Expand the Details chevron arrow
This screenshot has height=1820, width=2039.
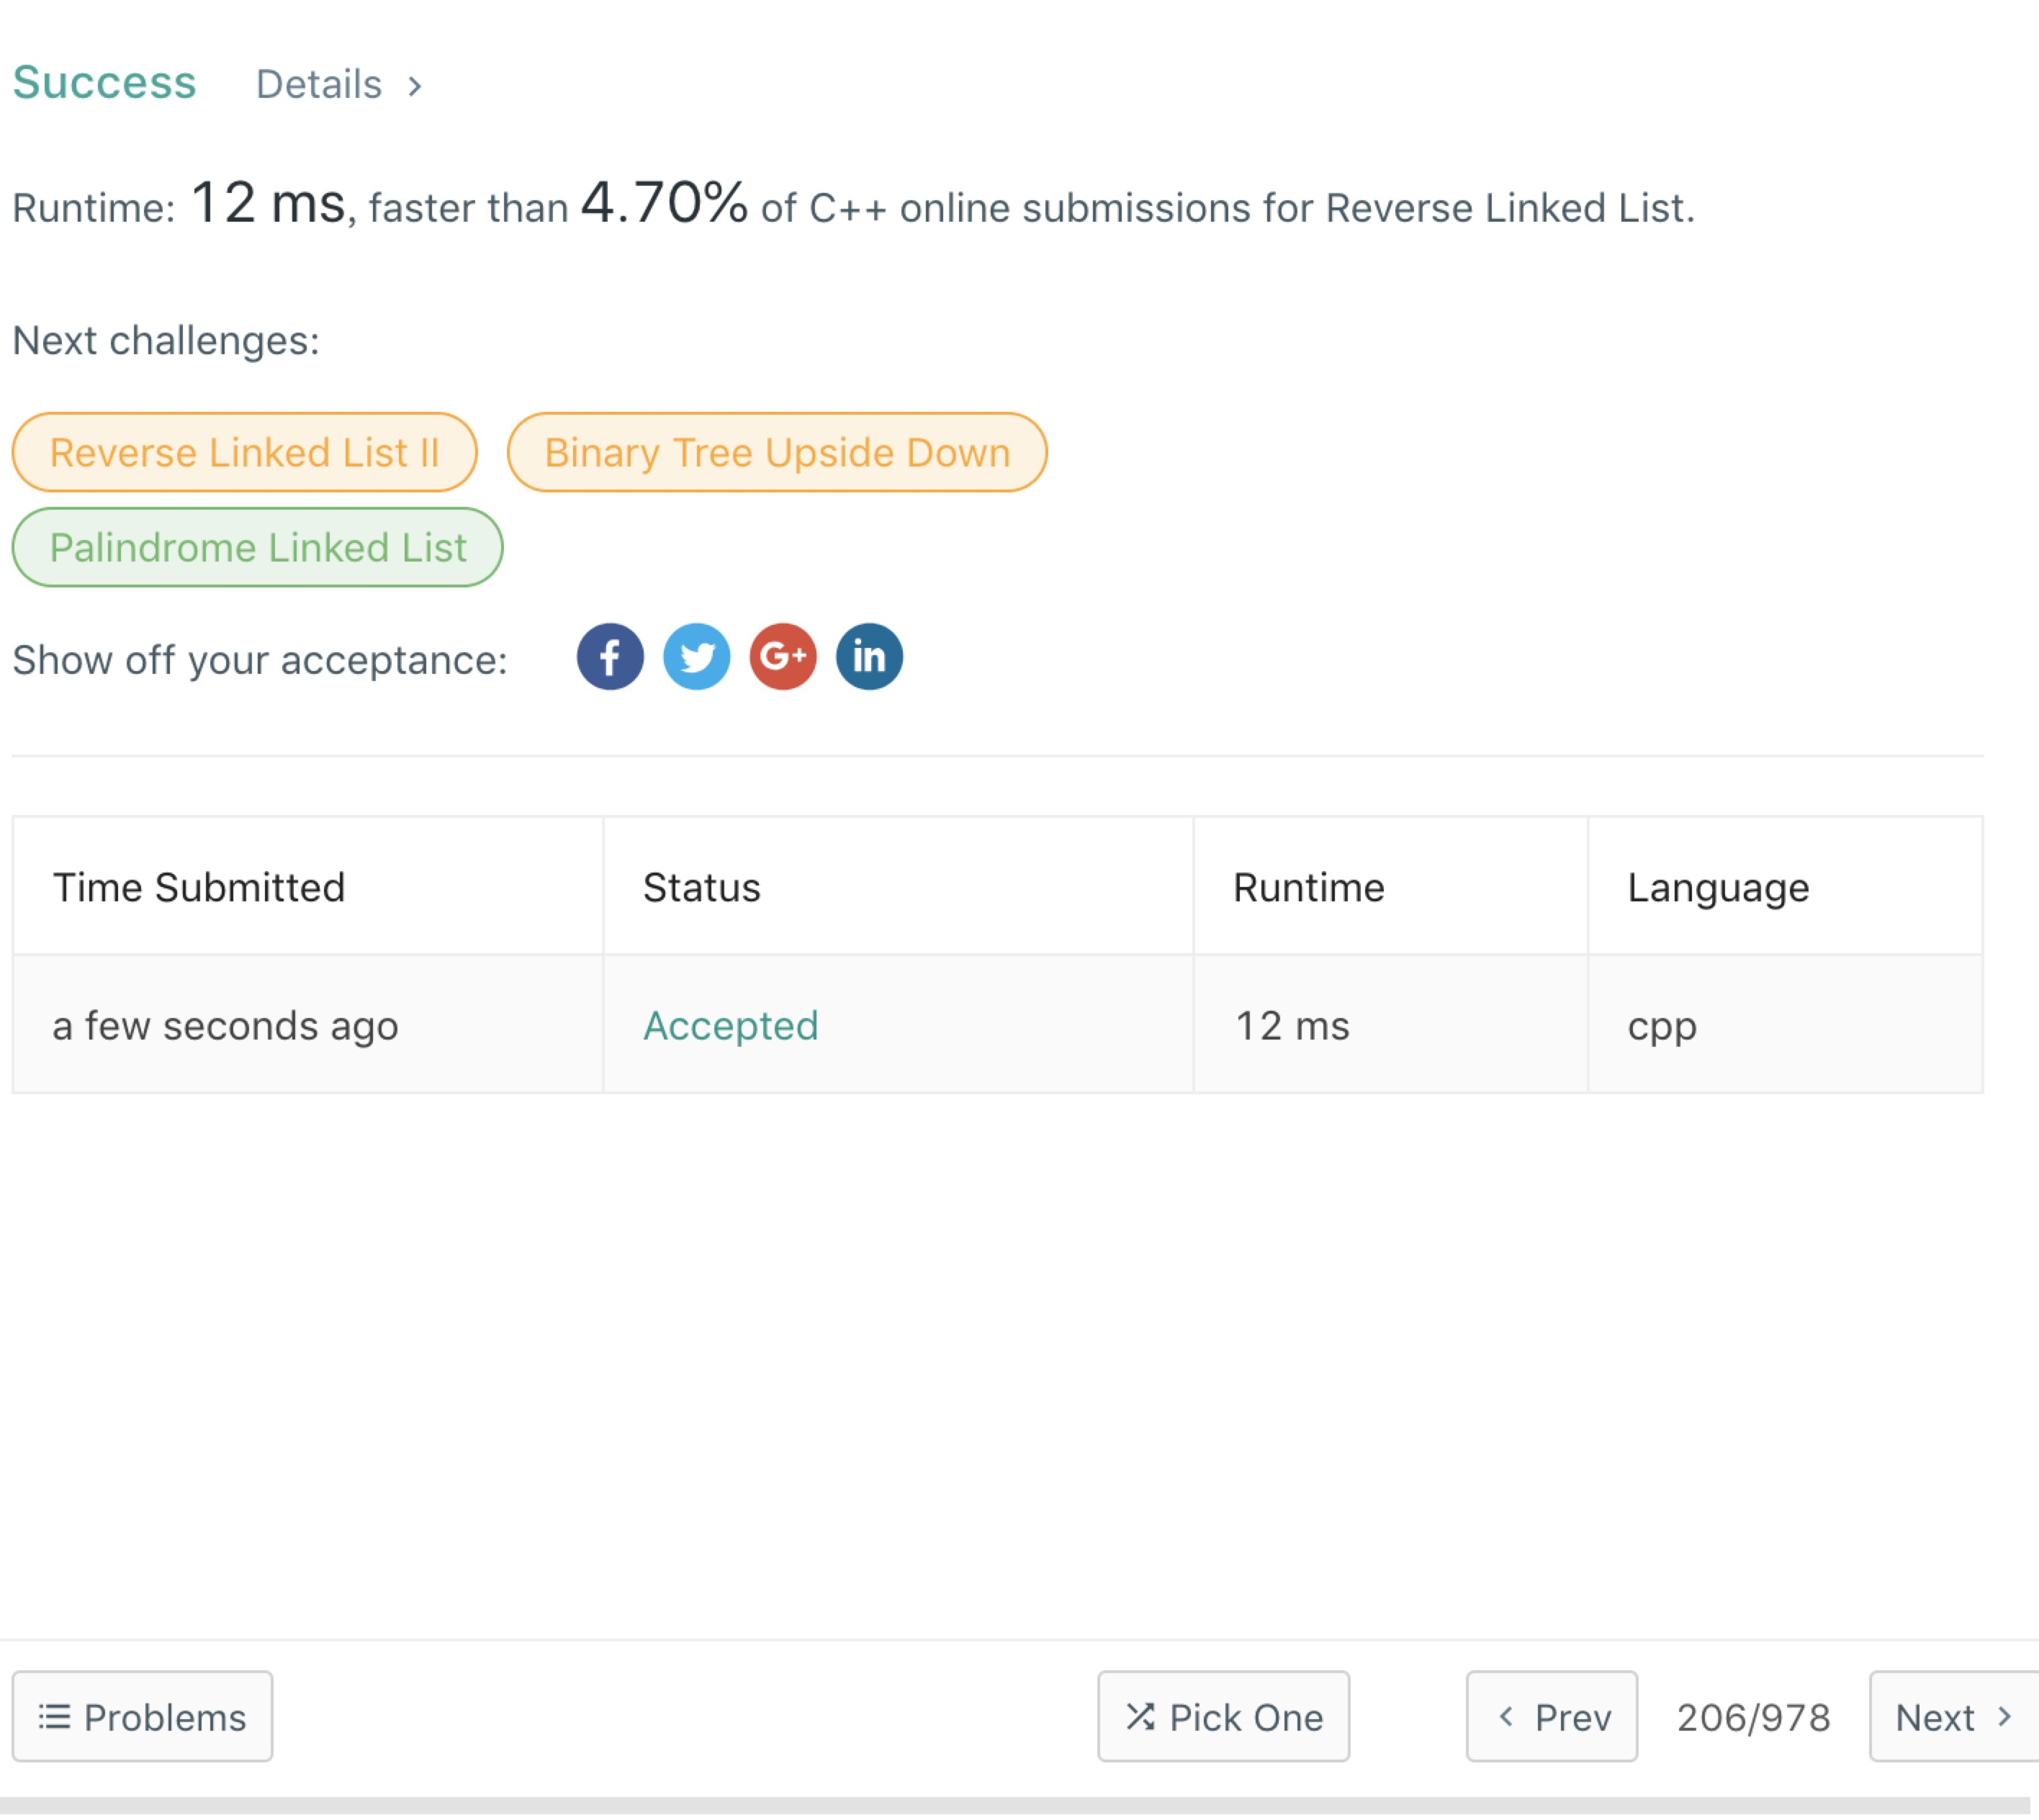click(415, 86)
